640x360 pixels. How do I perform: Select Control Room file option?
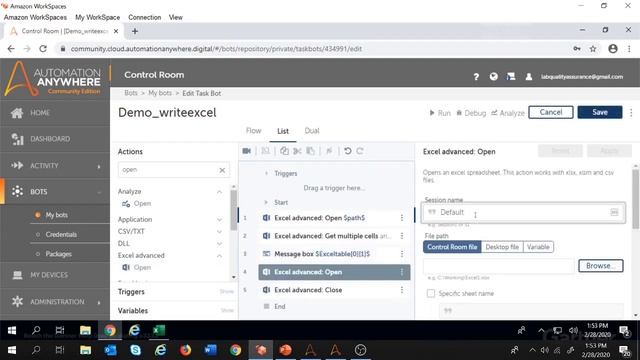[x=452, y=247]
